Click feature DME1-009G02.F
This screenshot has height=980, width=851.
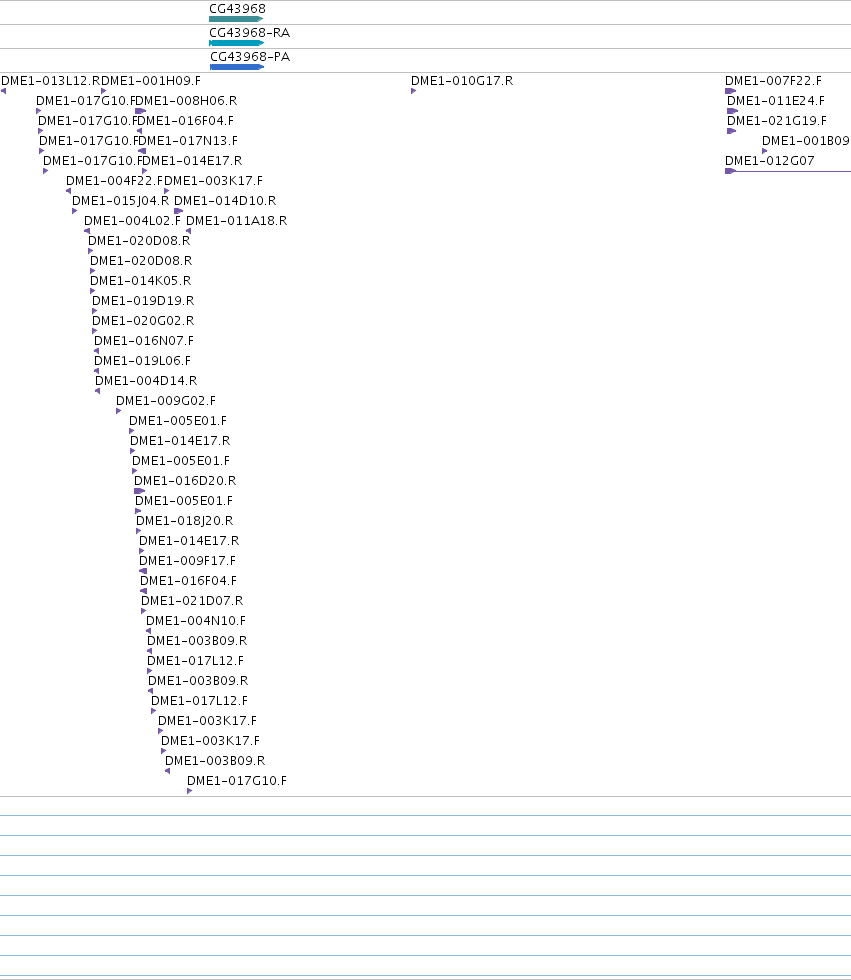point(166,401)
